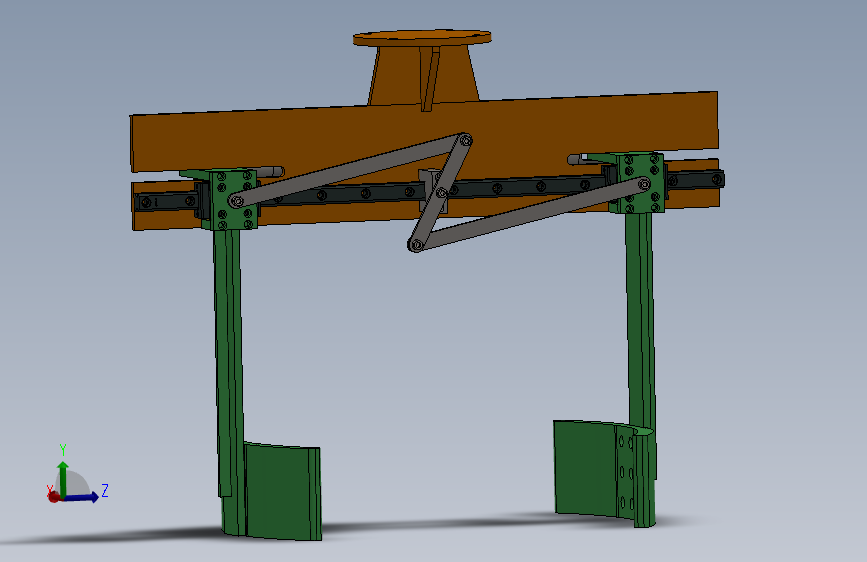
Task: Click the 'Y' label on the triad
Action: (63, 450)
